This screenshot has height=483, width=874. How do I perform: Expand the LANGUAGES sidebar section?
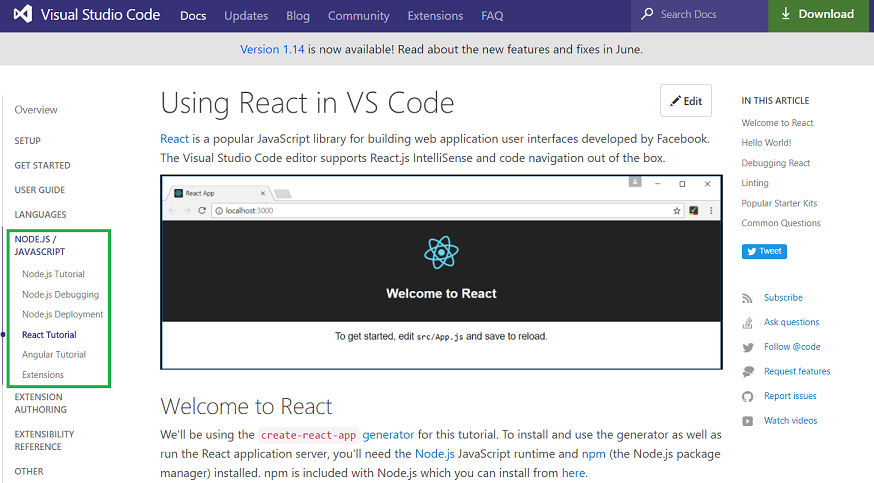40,214
